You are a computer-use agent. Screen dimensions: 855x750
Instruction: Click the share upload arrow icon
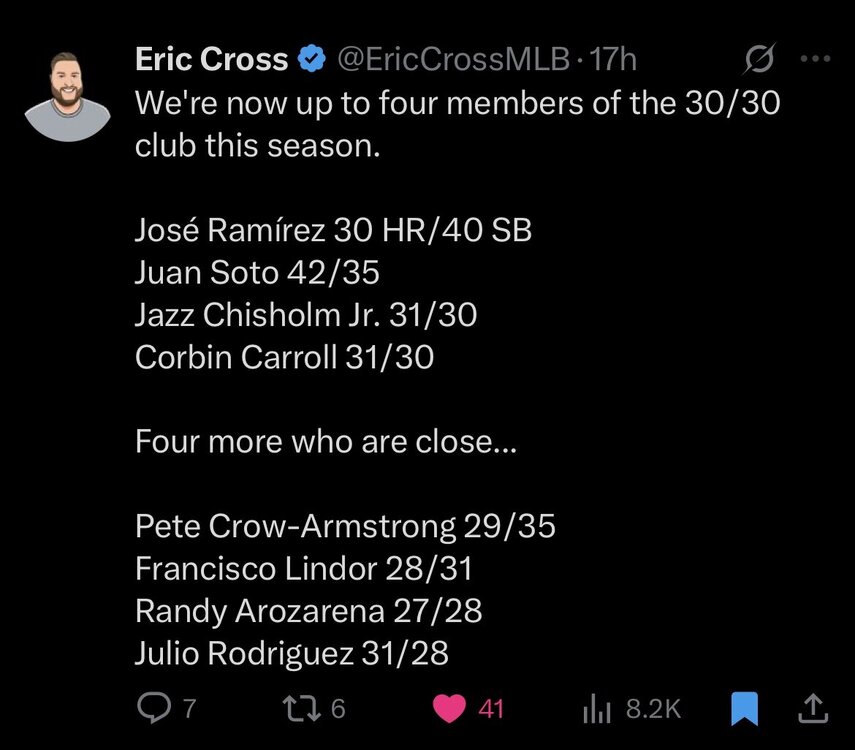pyautogui.click(x=814, y=709)
